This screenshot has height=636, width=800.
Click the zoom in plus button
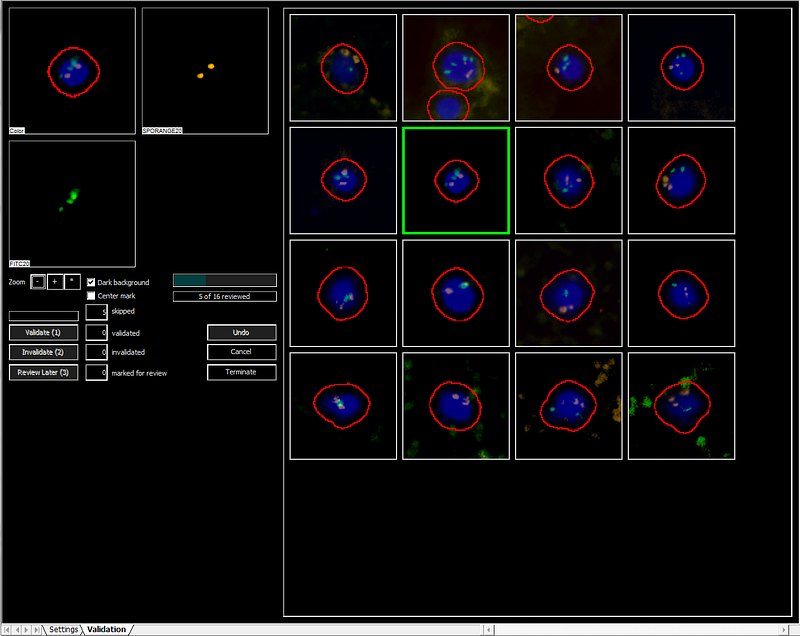pyautogui.click(x=55, y=283)
